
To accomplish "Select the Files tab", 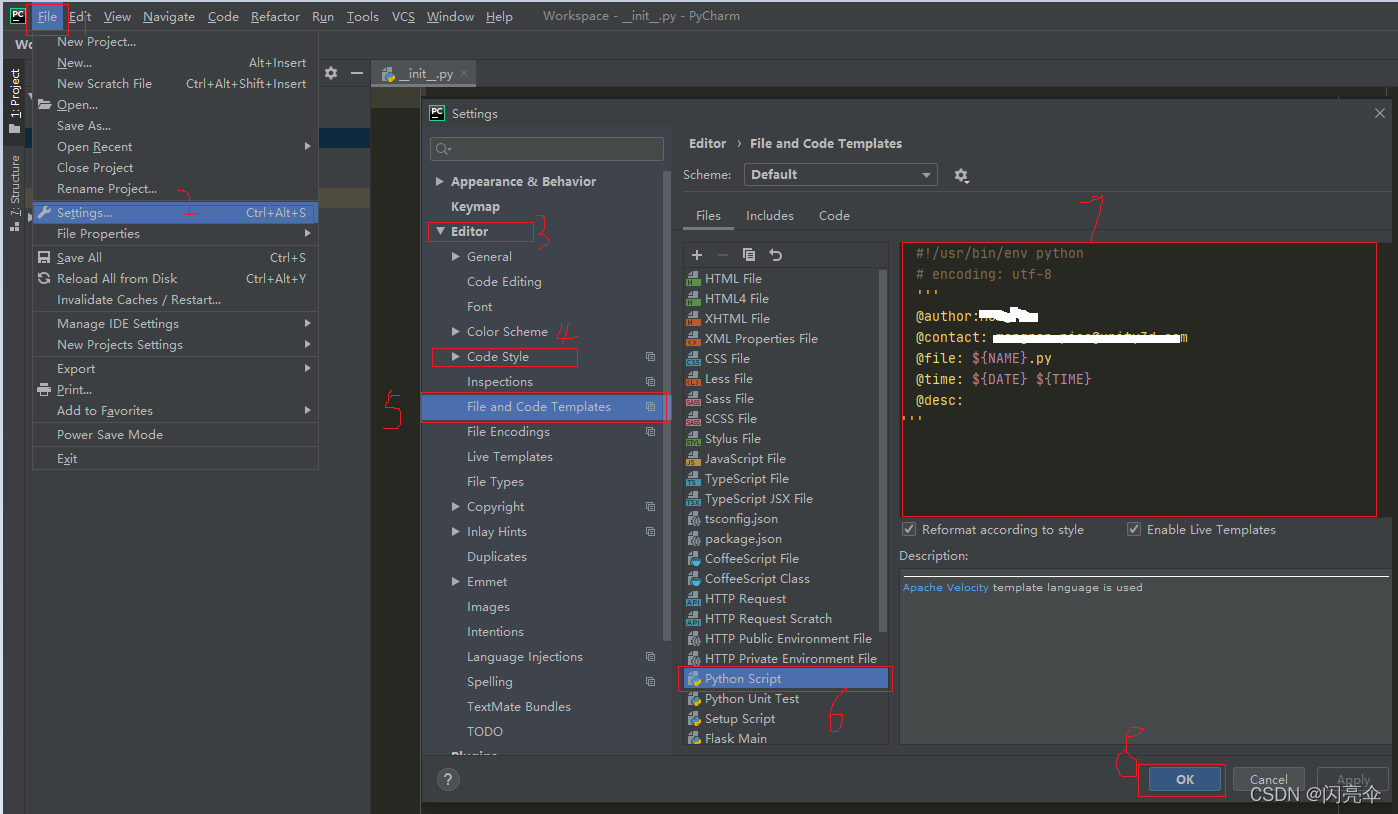I will 708,216.
